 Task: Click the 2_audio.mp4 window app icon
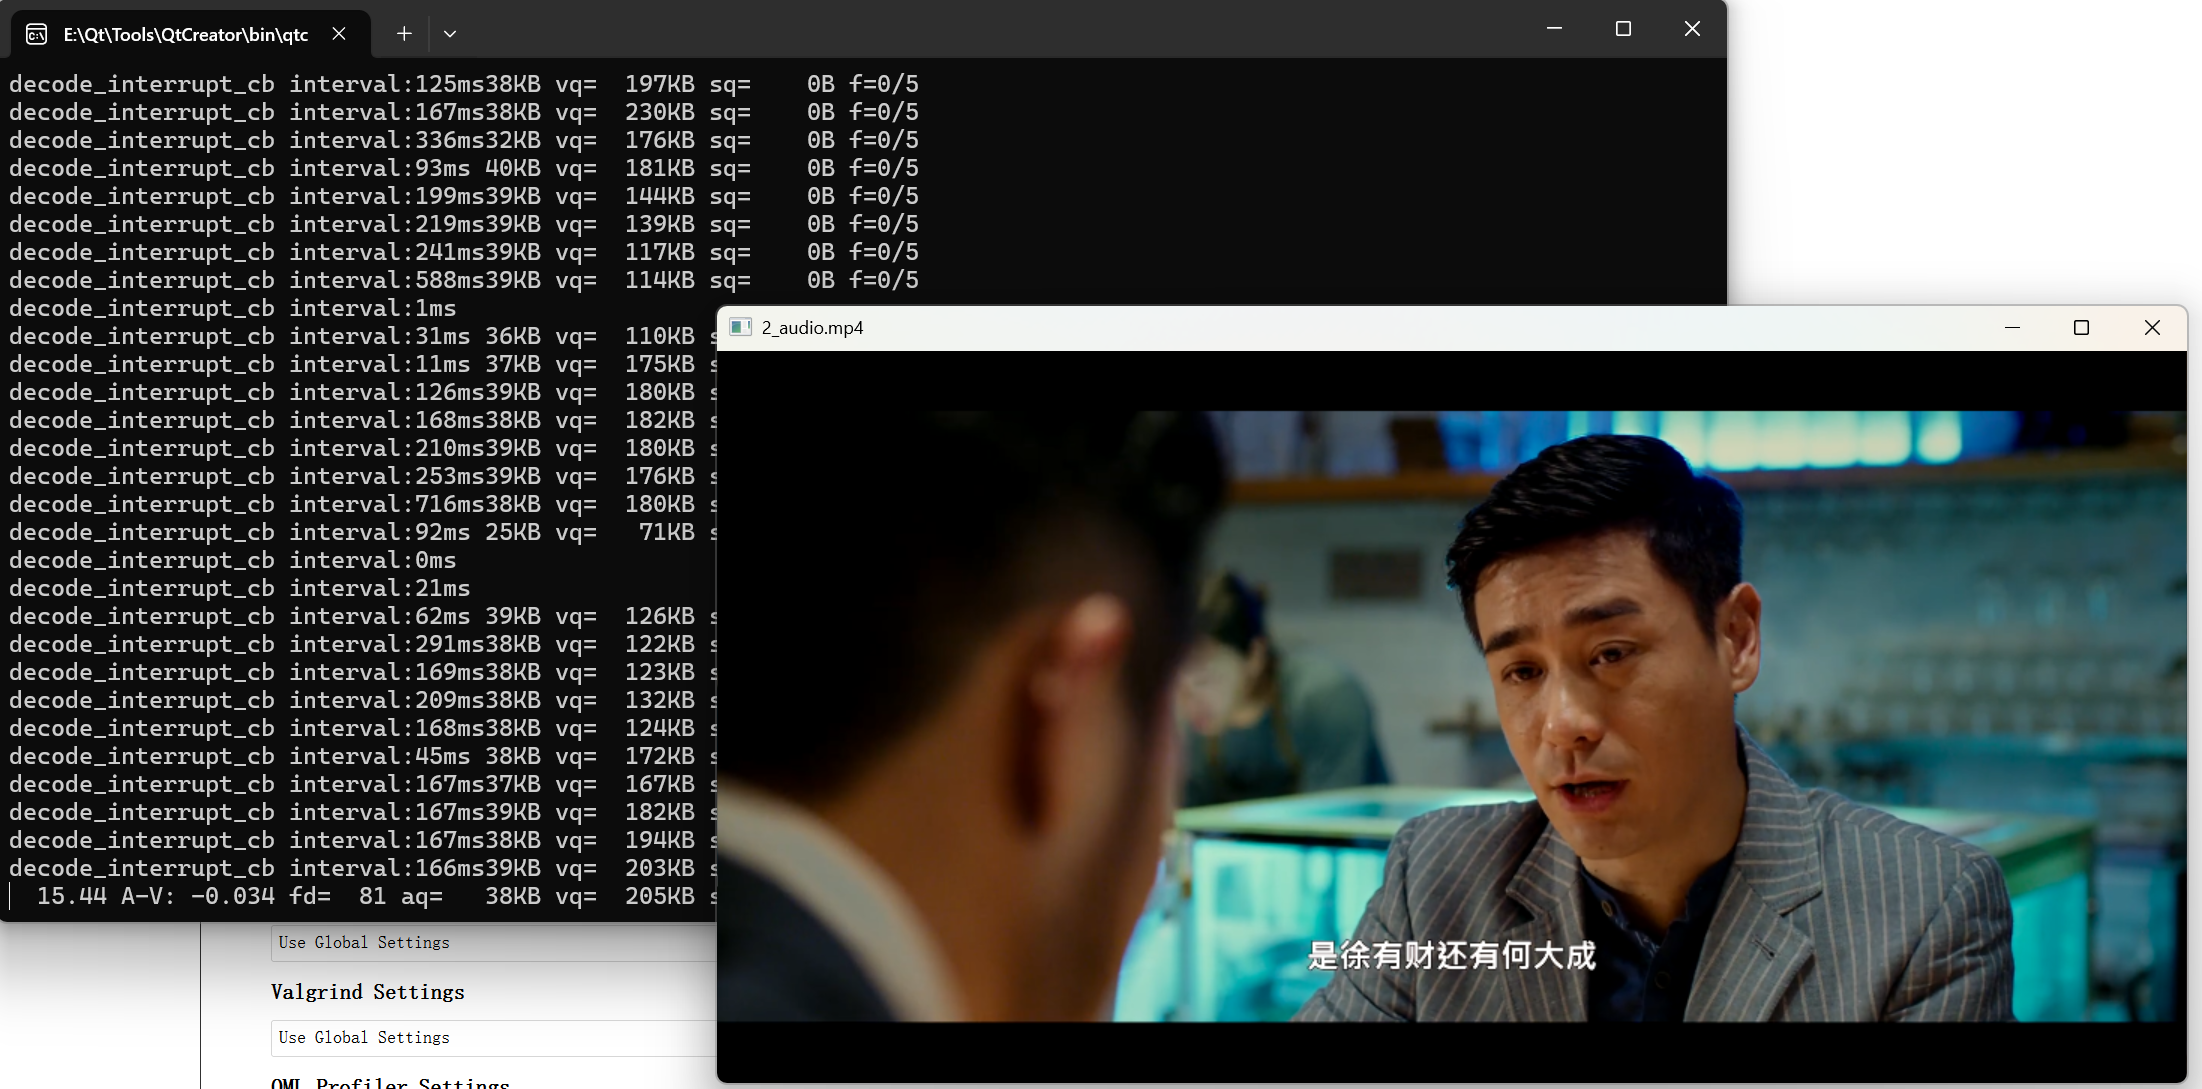tap(740, 328)
